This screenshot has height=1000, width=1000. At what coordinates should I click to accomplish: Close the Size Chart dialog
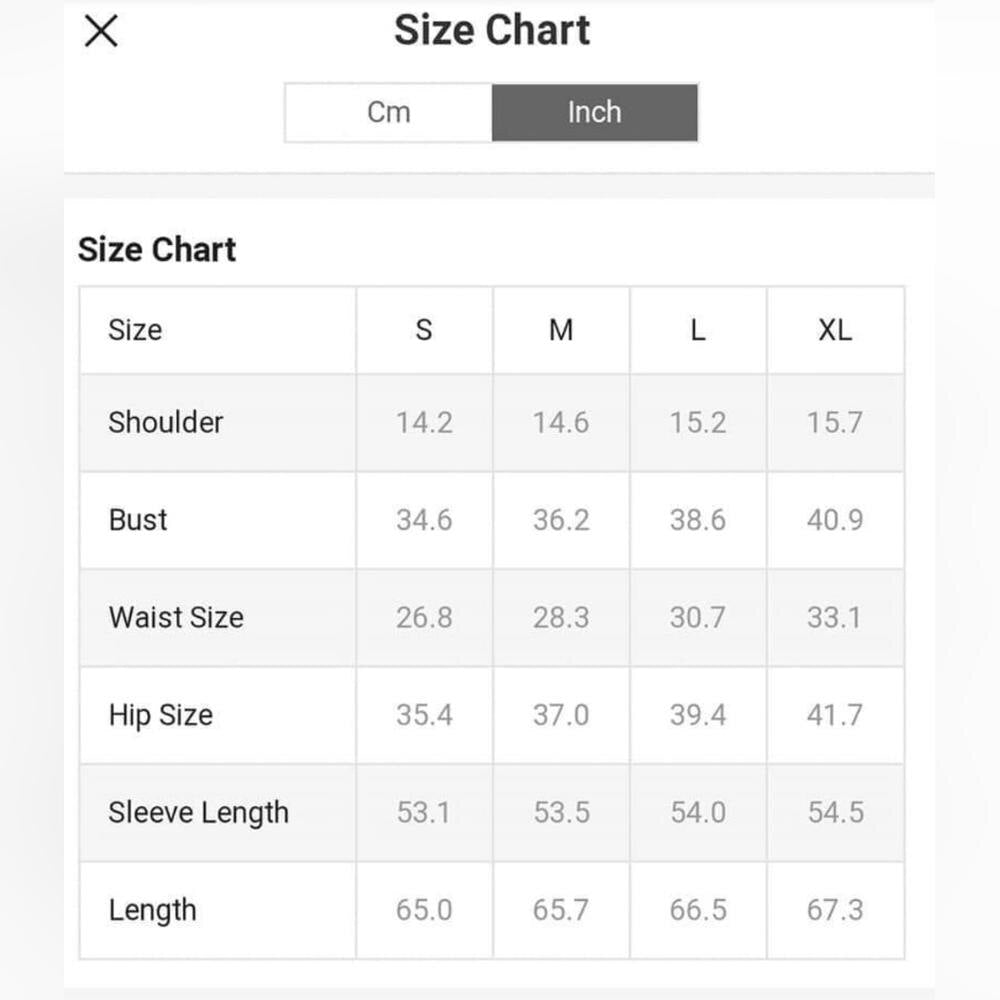[101, 31]
